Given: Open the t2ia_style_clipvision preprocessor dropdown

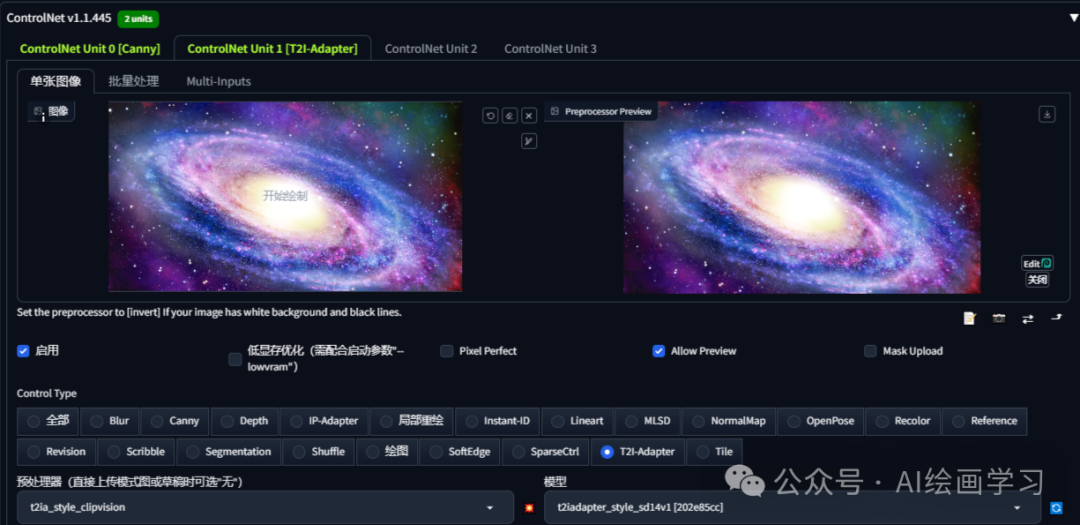Looking at the screenshot, I should point(265,508).
